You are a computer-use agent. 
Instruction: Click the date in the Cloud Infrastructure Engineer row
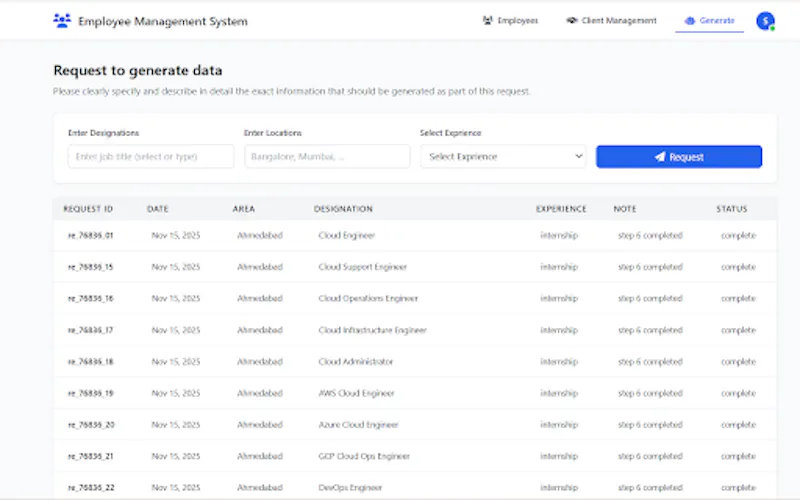click(176, 330)
